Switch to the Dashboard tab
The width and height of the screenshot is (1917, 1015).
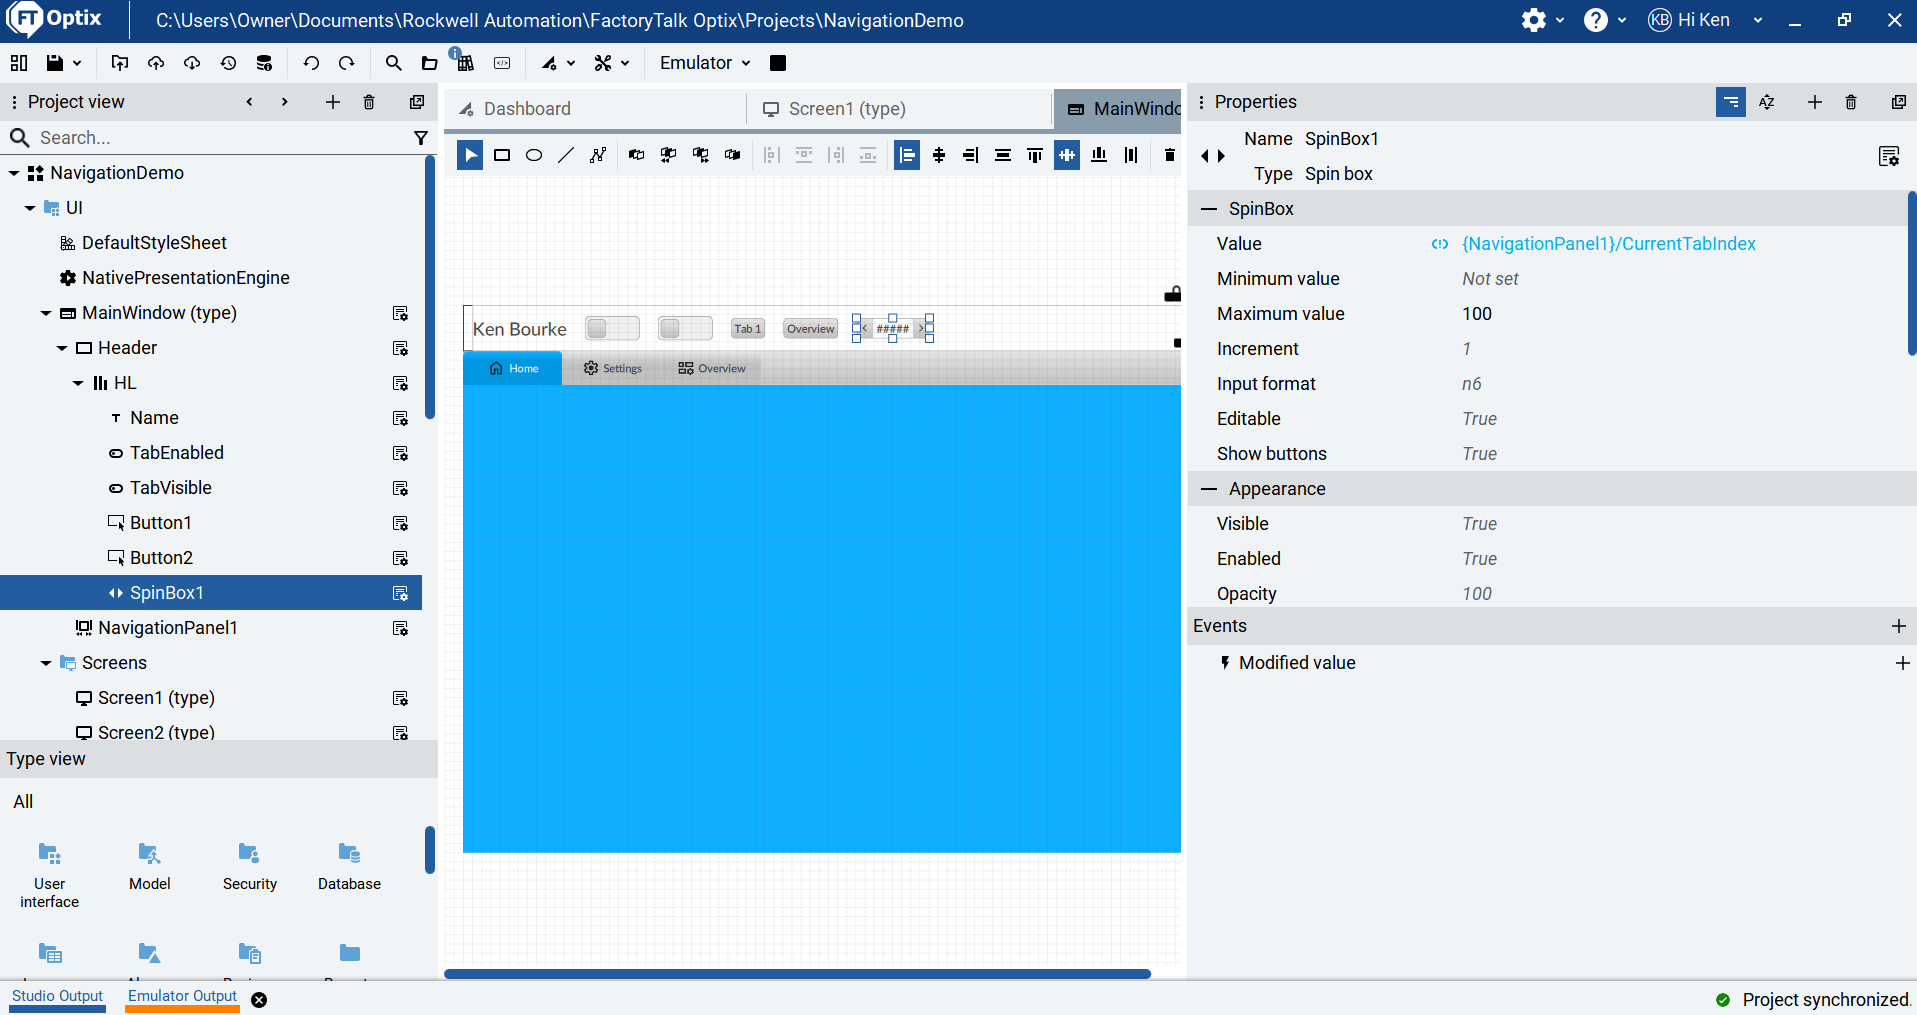point(596,109)
